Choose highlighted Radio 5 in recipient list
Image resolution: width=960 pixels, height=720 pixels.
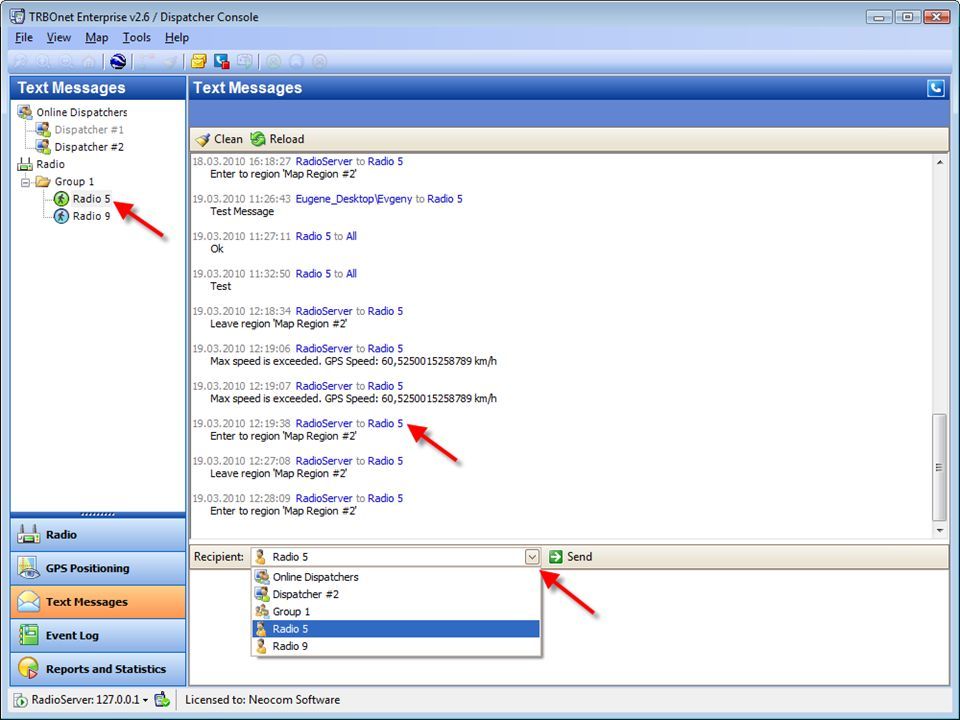click(x=396, y=629)
